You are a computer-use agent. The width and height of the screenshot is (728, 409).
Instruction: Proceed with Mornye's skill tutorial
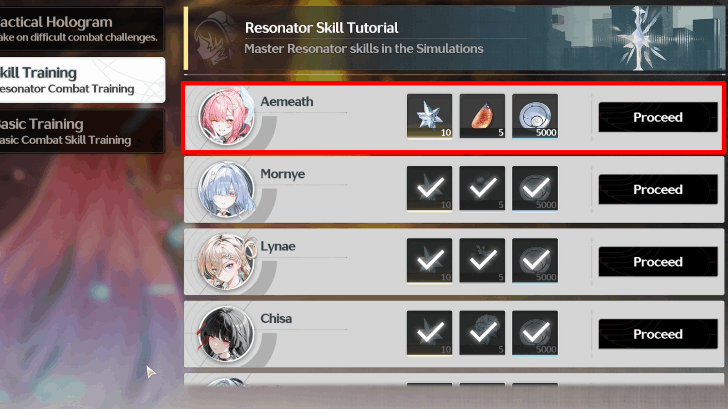click(658, 189)
